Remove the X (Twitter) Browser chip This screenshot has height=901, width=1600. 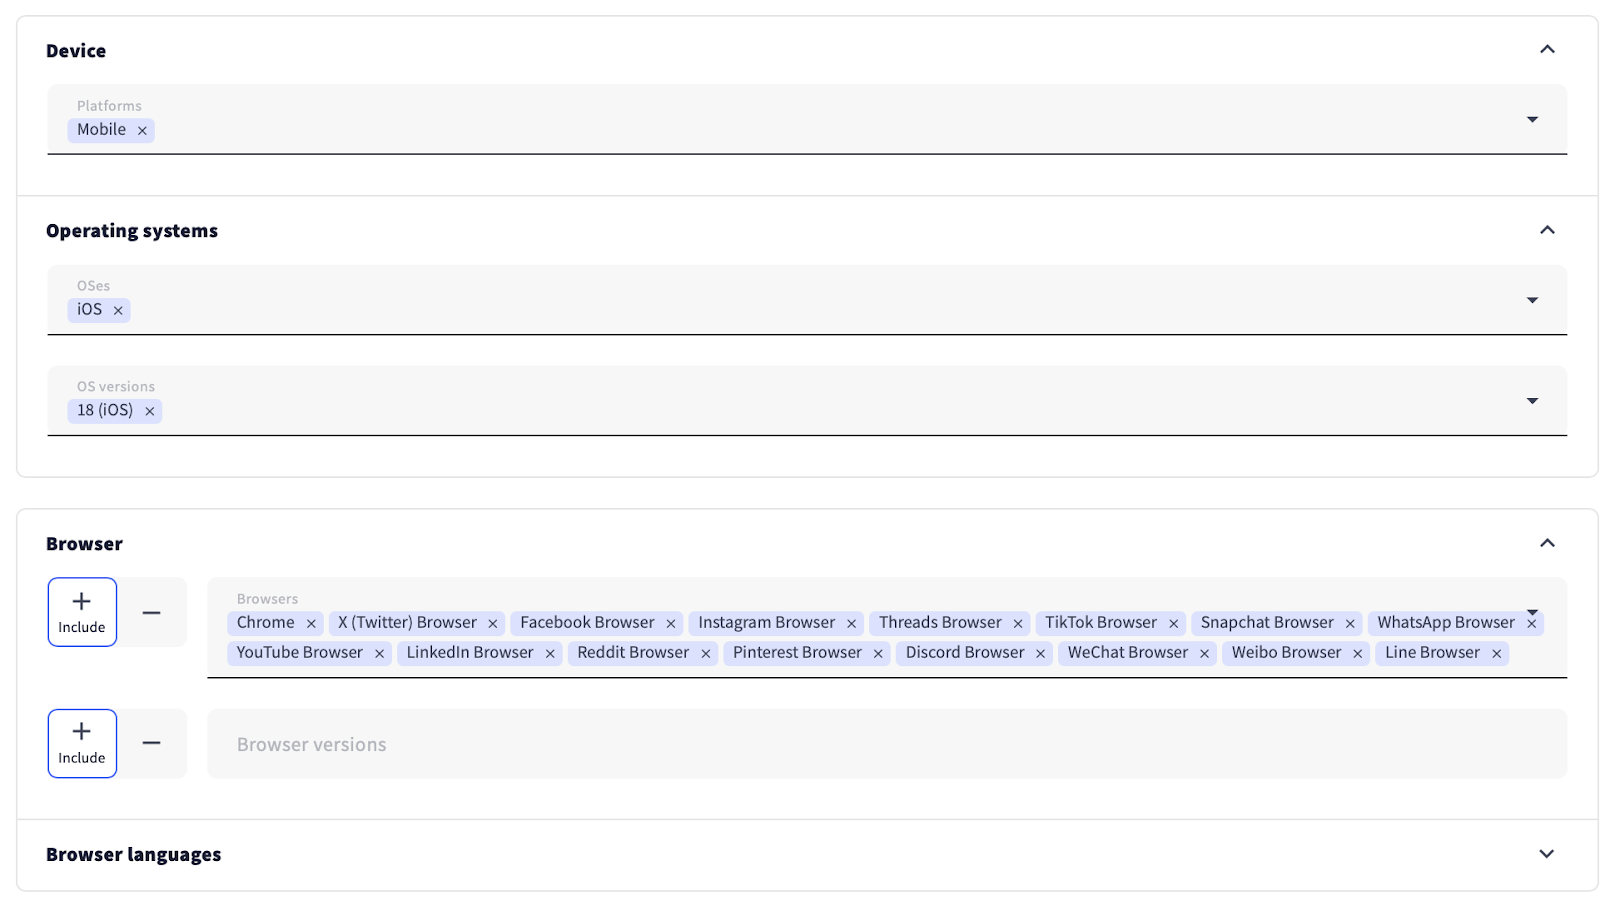pos(493,624)
